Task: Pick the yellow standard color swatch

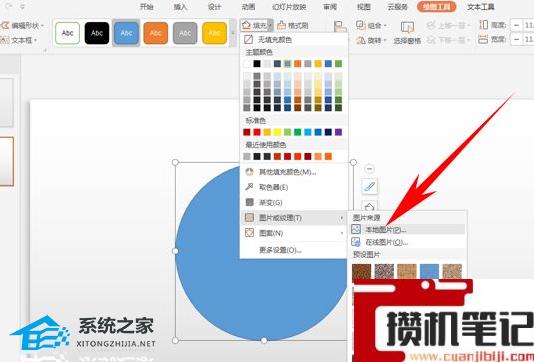Action: pyautogui.click(x=277, y=132)
